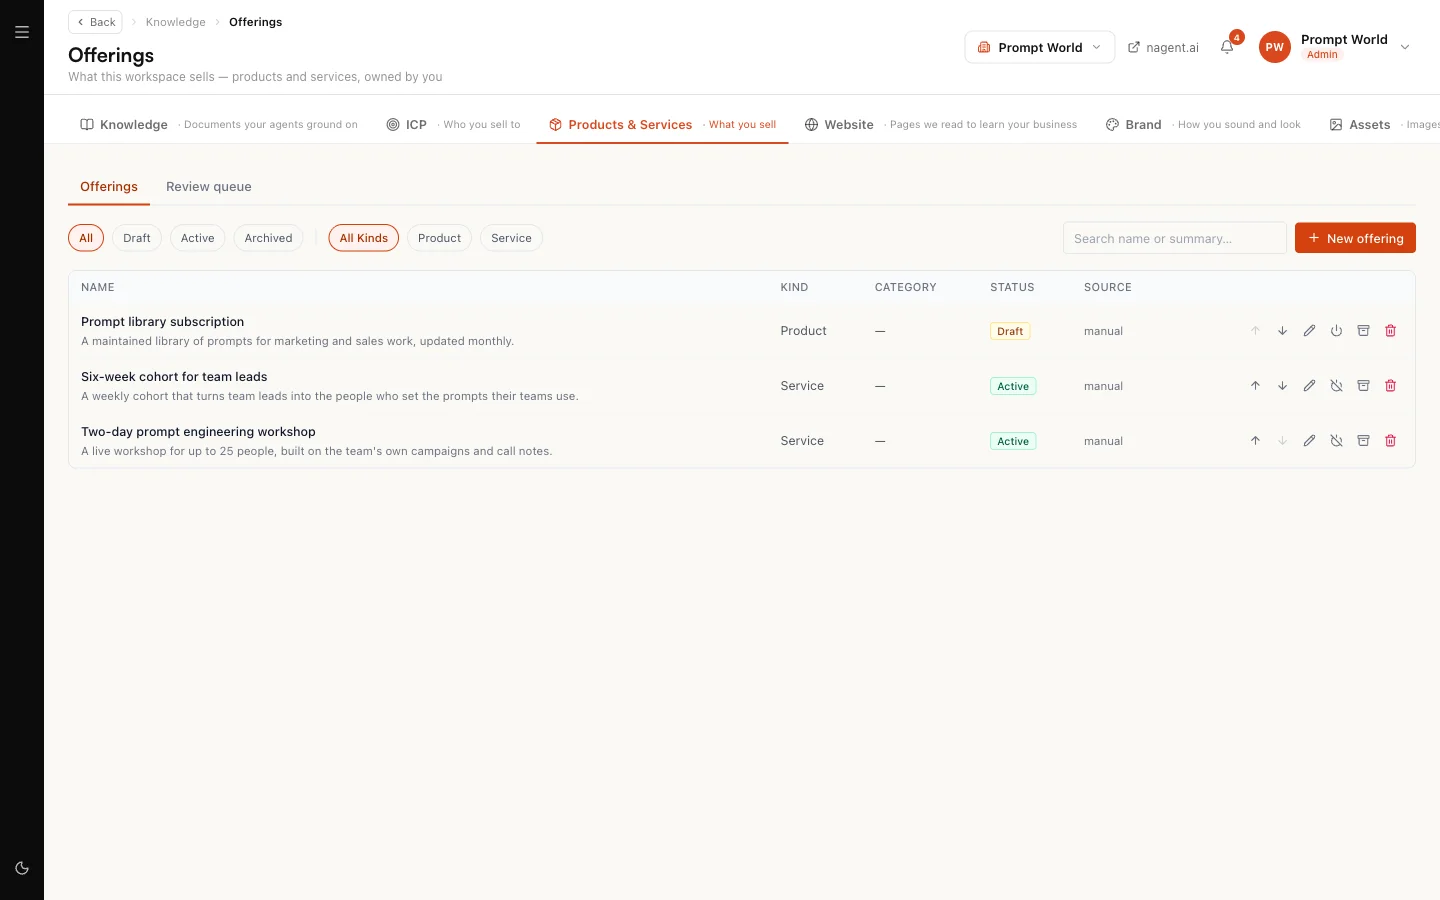Screen dimensions: 1440x900
Task: Archive Prompt library subscription
Action: (x=1363, y=331)
